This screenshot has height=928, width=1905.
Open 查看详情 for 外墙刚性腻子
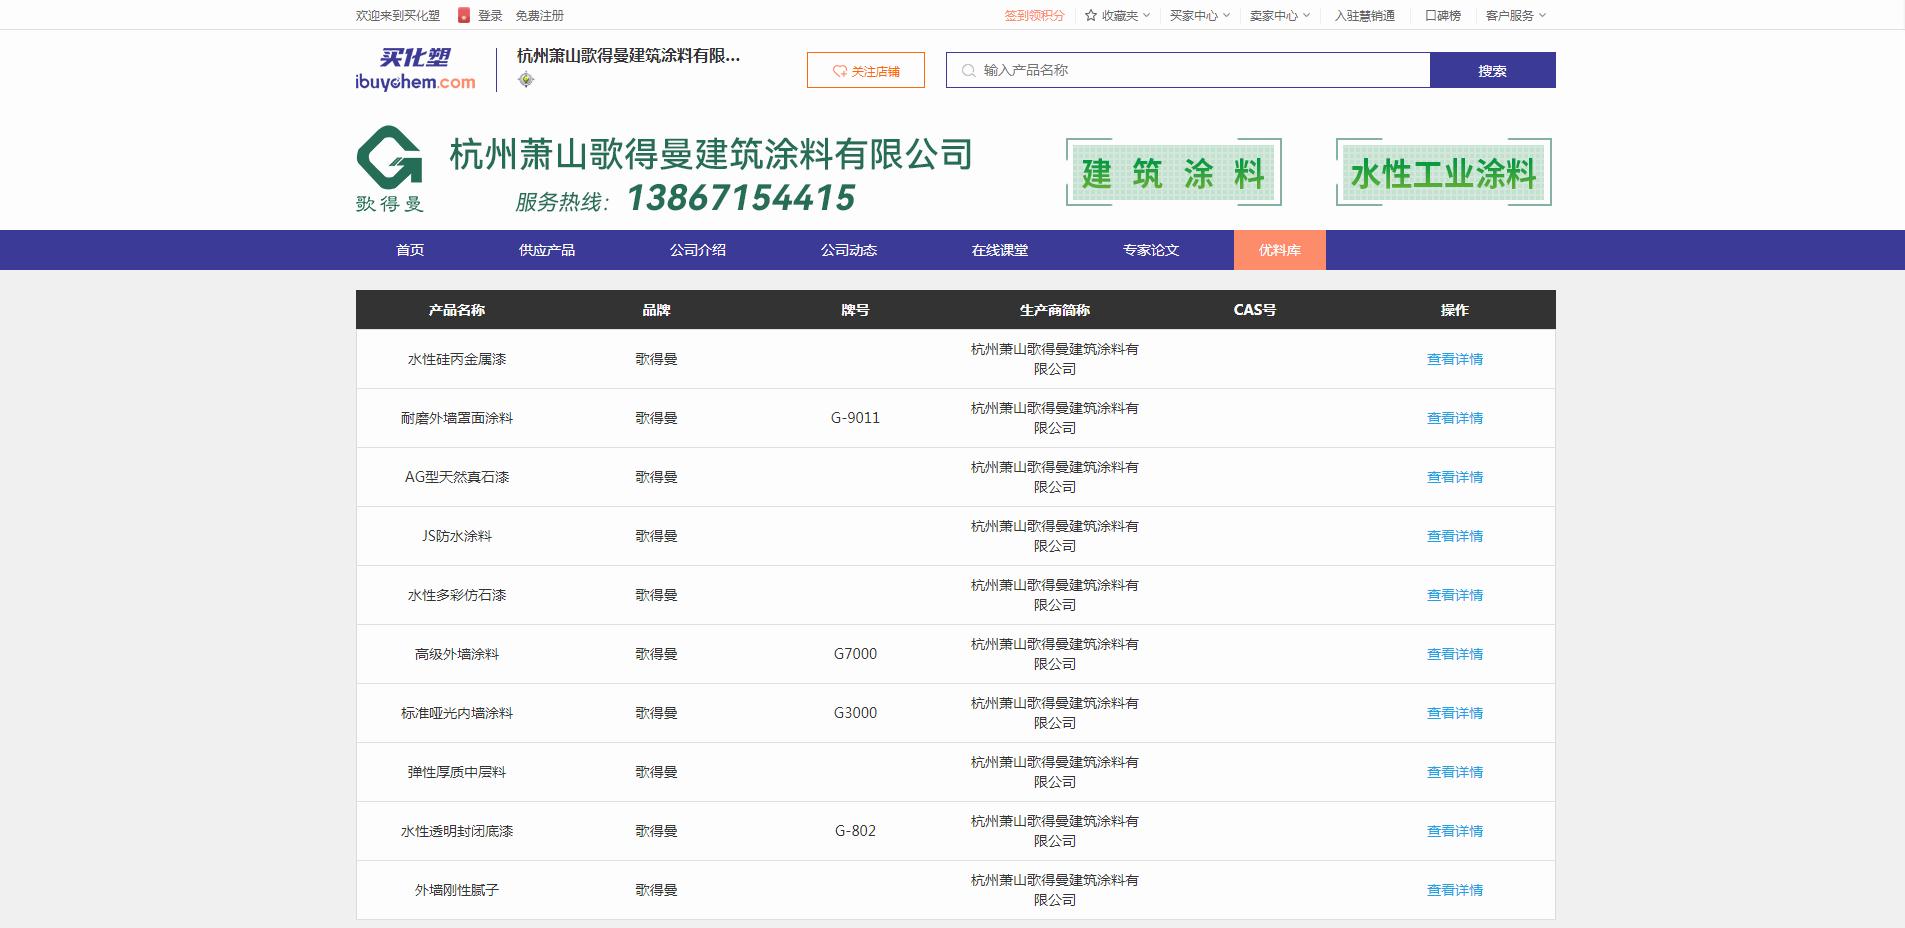(x=1455, y=890)
